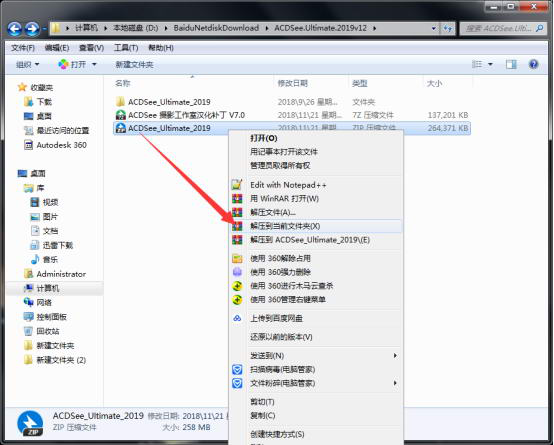Click the 新建文件夹 toolbar button
Screen dimensions: 554x445
134,64
